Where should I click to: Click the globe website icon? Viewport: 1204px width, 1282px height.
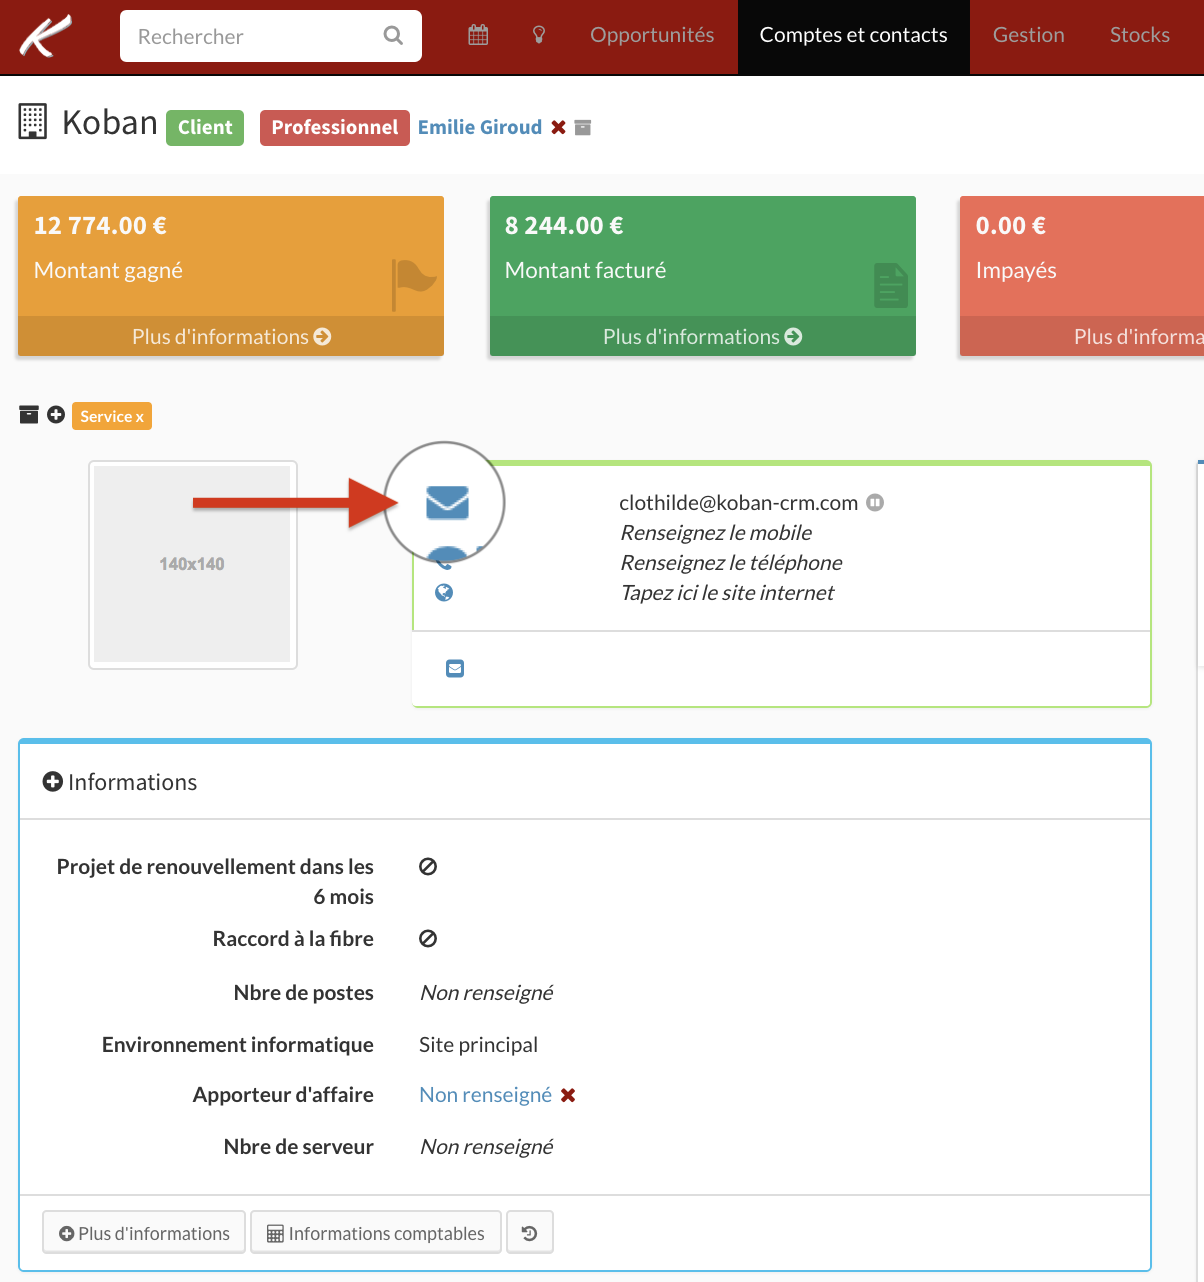[x=444, y=593]
